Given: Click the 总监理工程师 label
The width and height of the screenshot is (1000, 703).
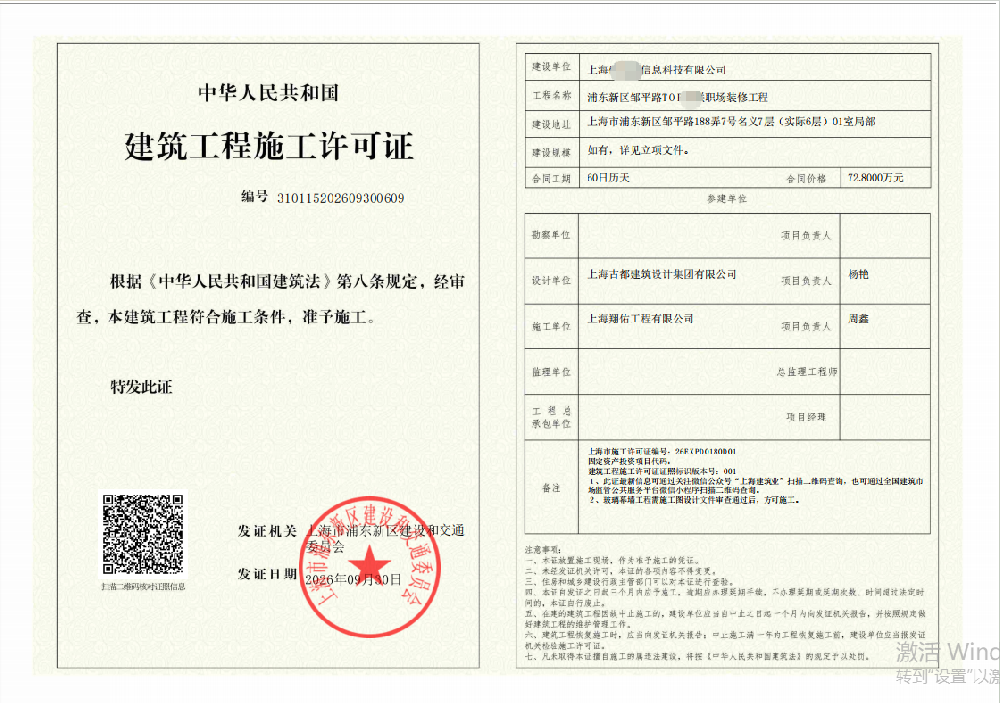Looking at the screenshot, I should (806, 371).
